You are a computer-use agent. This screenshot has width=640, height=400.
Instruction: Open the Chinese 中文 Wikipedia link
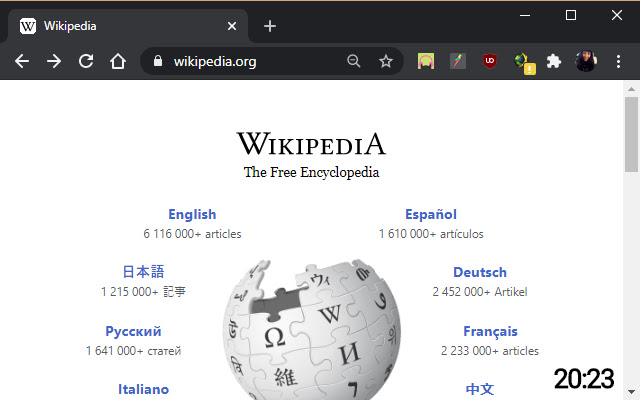480,389
